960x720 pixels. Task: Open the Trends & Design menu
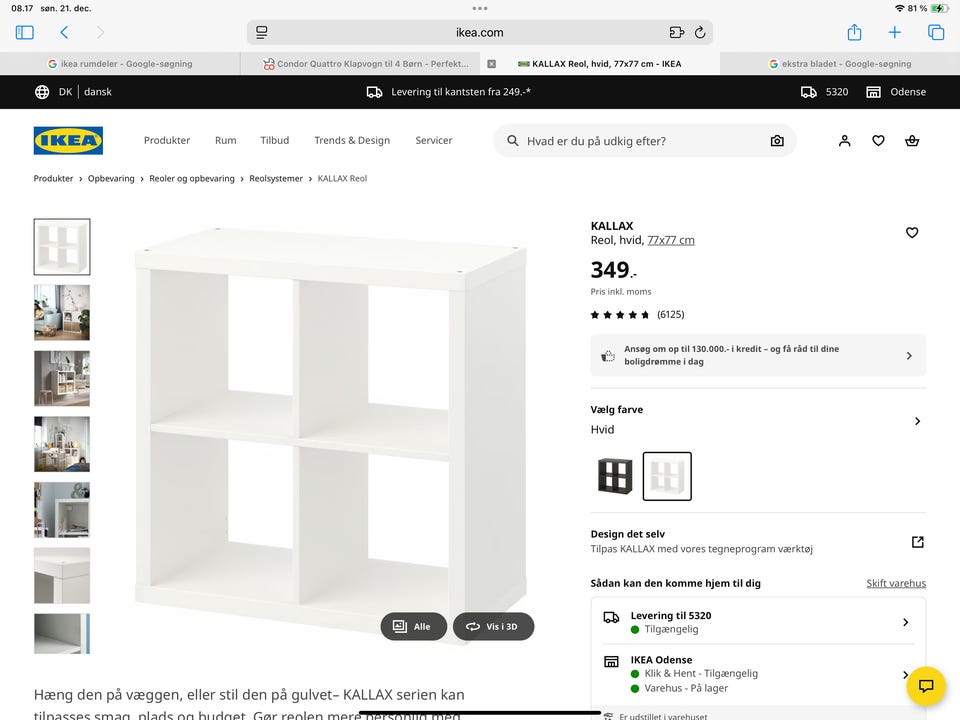[352, 140]
